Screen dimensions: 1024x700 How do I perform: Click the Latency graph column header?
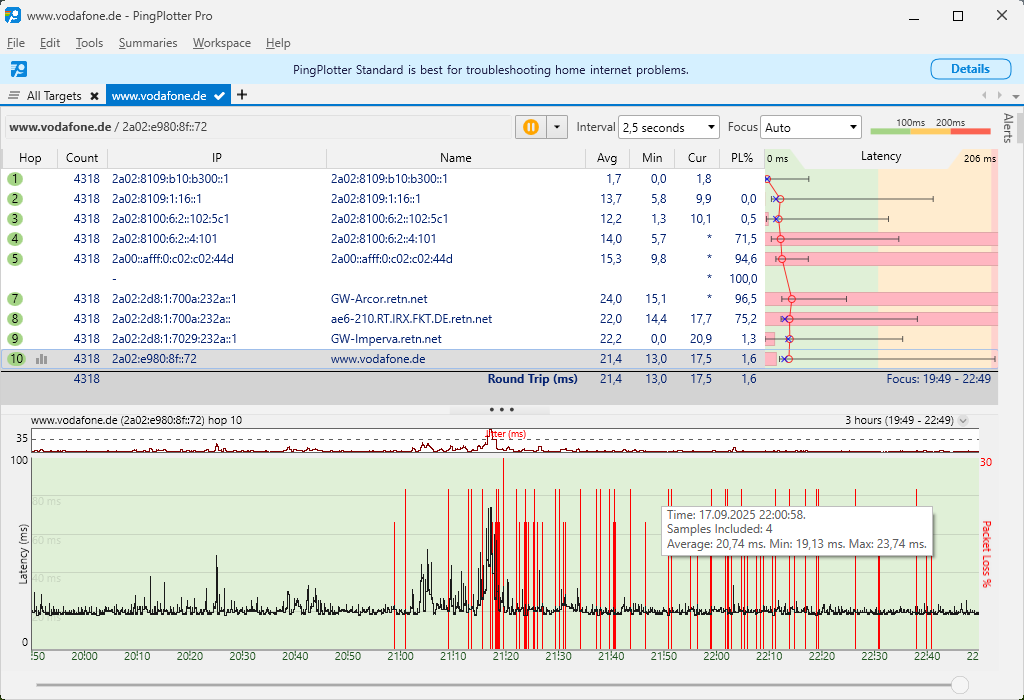coord(881,157)
